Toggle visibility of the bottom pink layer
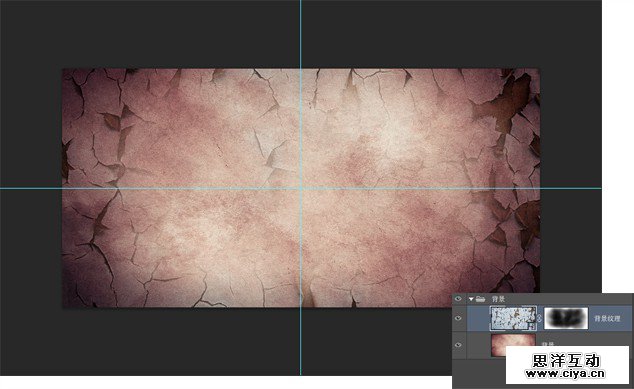The height and width of the screenshot is (389, 634). tap(458, 345)
